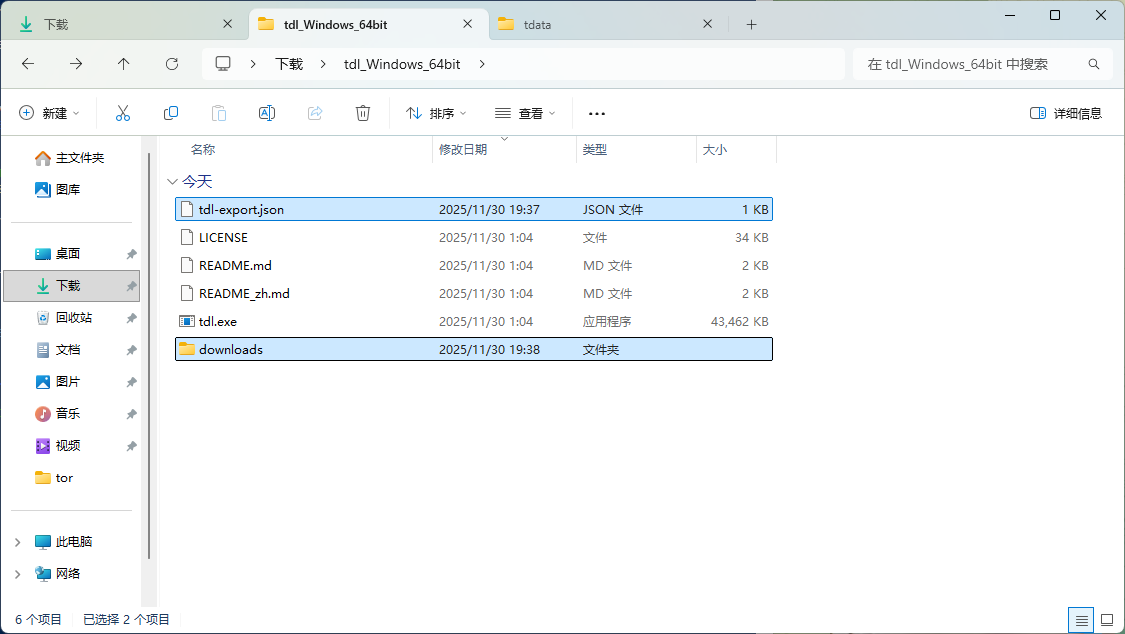Switch to large thumbnails view in status bar

pyautogui.click(x=1106, y=620)
